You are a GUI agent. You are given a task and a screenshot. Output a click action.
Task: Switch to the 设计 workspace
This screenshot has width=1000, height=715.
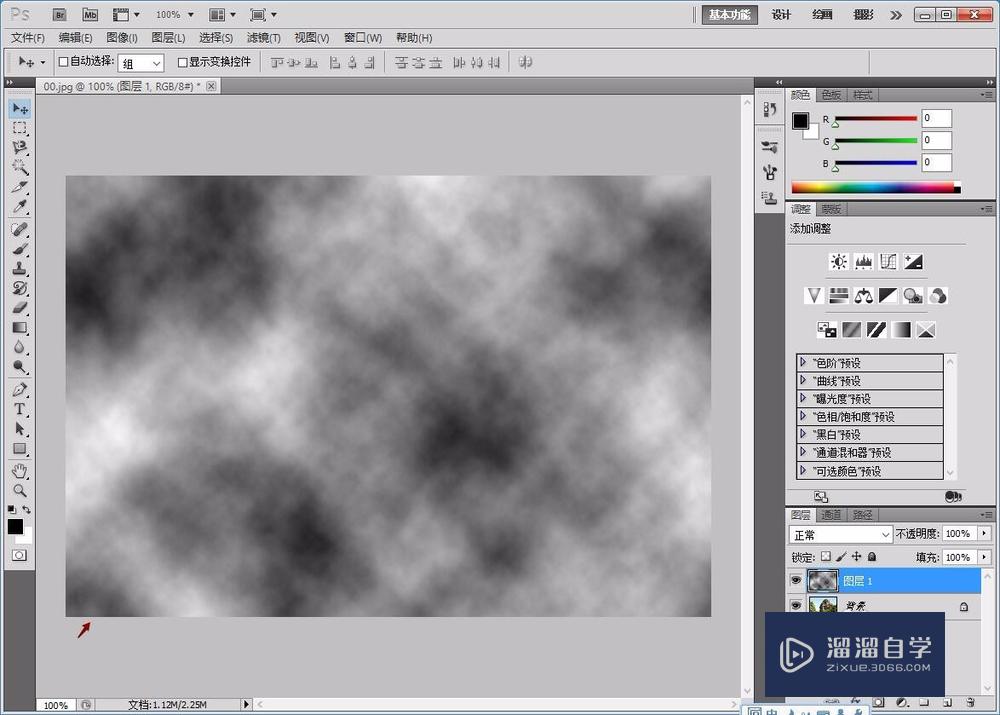[x=781, y=15]
